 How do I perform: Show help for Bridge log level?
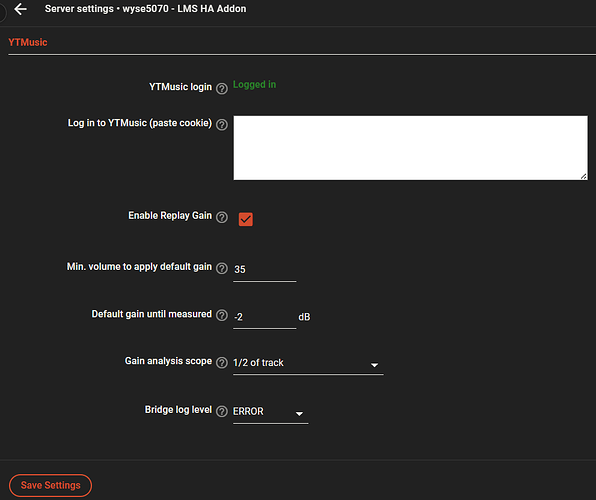[x=222, y=411]
